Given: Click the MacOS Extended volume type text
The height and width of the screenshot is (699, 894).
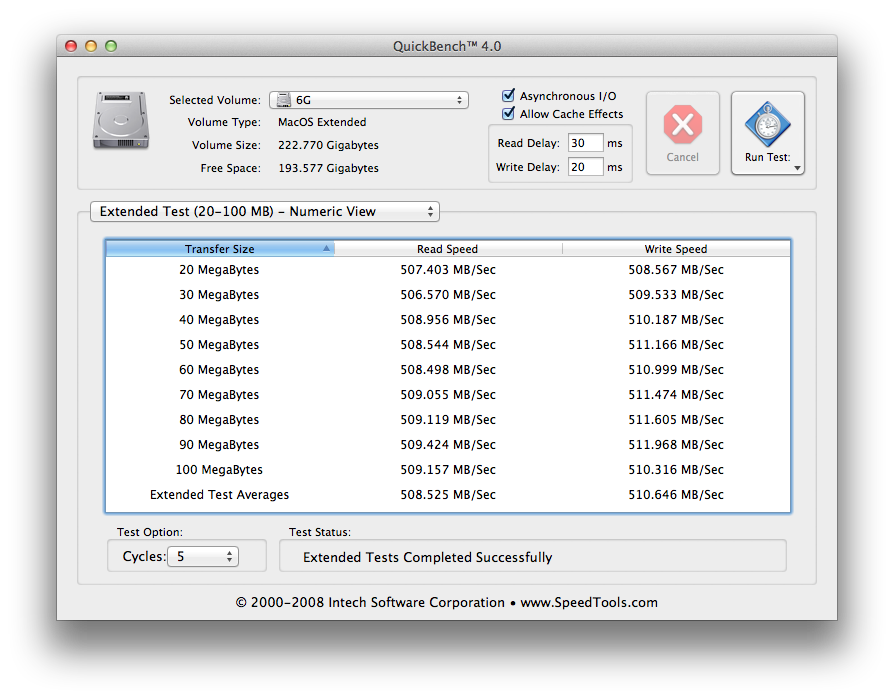Looking at the screenshot, I should [x=322, y=122].
